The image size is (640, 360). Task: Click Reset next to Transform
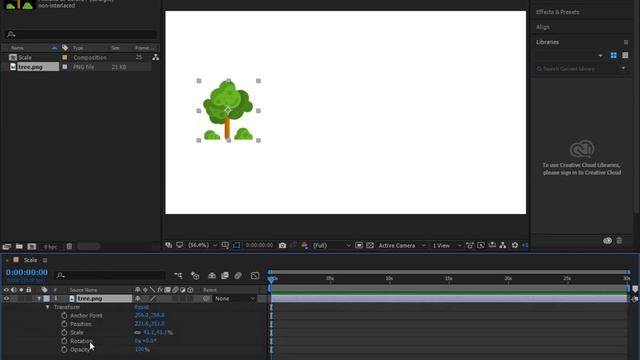point(142,307)
